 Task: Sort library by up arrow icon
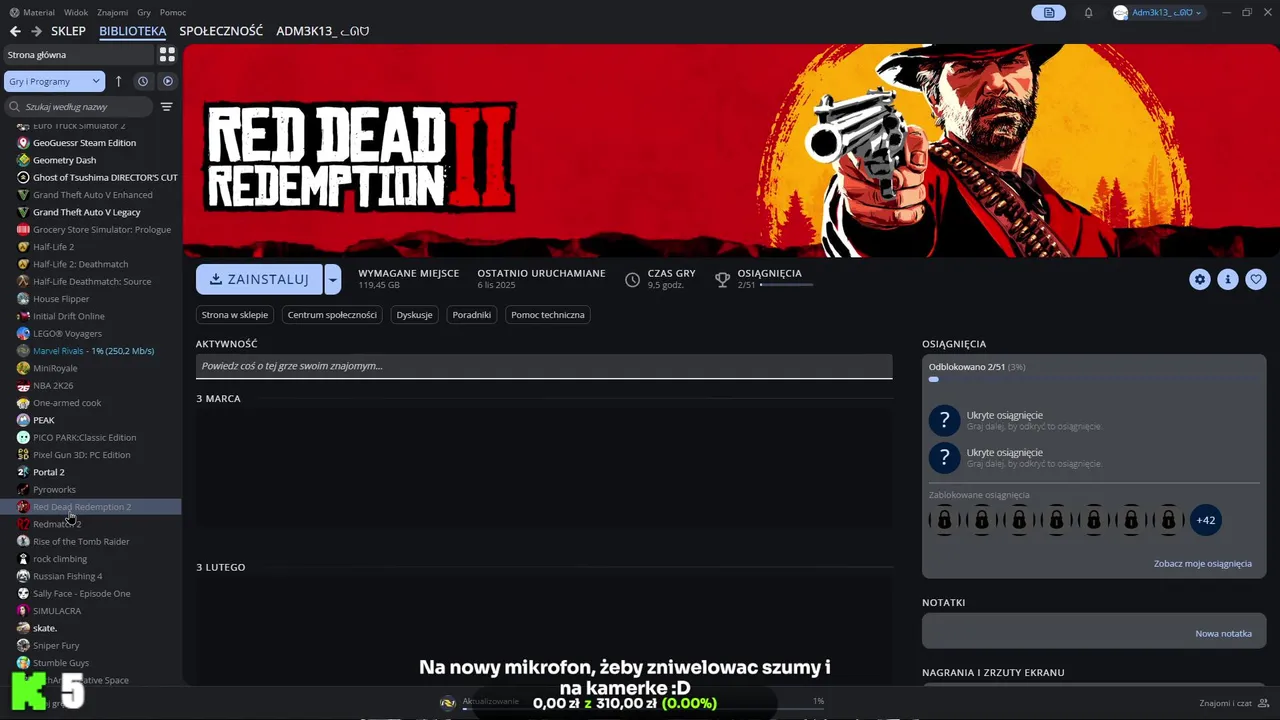coord(118,81)
